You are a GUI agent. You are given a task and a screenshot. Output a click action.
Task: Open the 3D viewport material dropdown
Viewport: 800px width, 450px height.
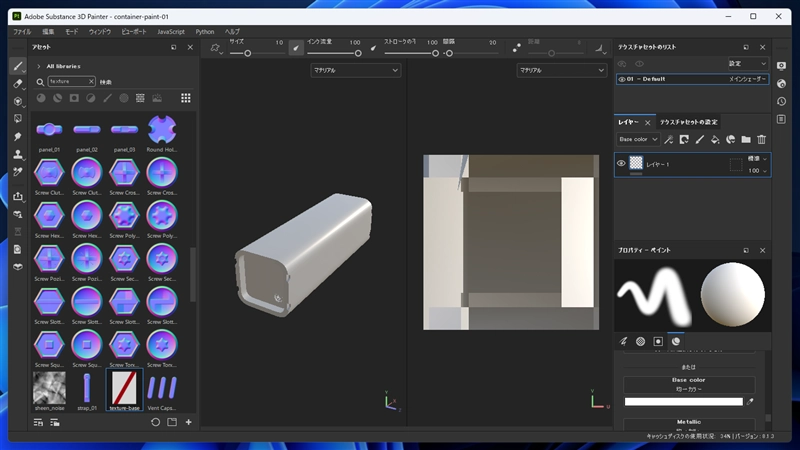355,70
